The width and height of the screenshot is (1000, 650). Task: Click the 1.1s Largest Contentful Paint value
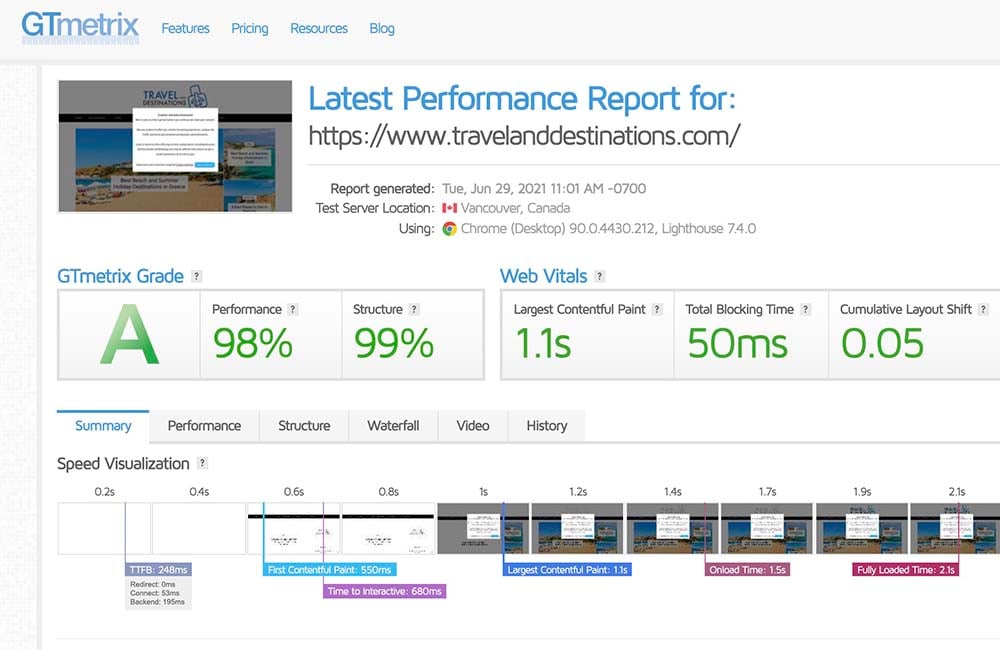point(543,343)
